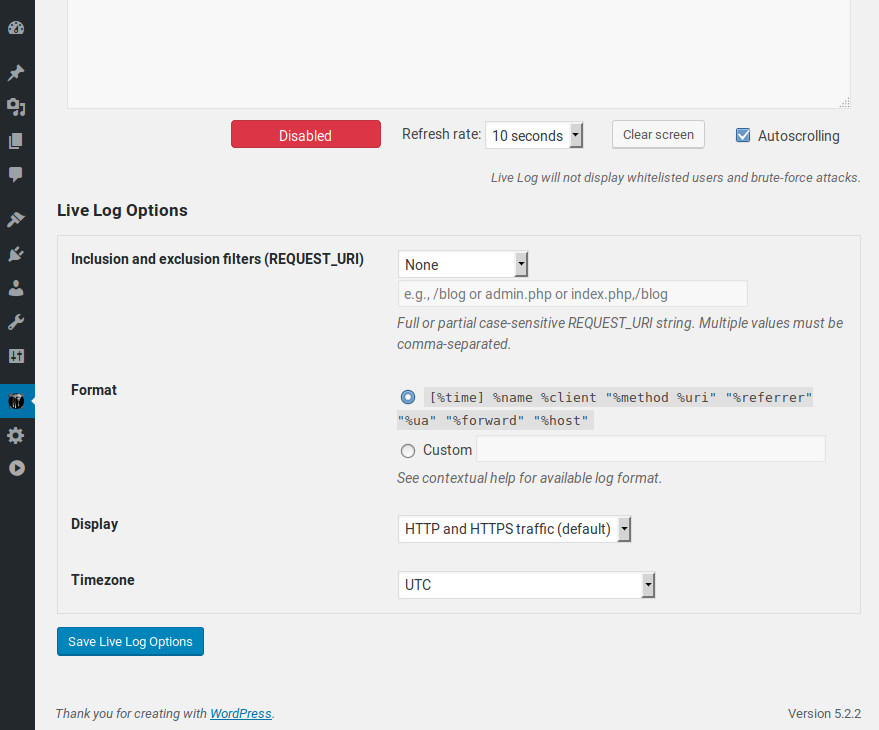The width and height of the screenshot is (879, 730).
Task: Select the Custom format radio button
Action: coord(407,451)
